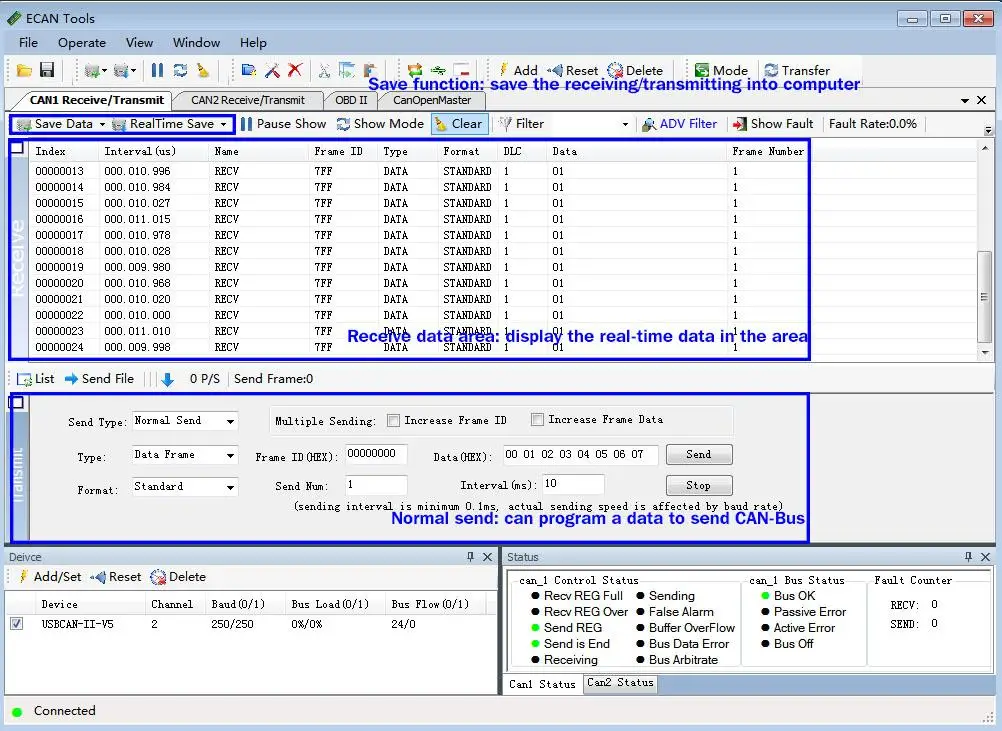Open Send Type dropdown
This screenshot has height=731, width=1002.
tap(230, 421)
